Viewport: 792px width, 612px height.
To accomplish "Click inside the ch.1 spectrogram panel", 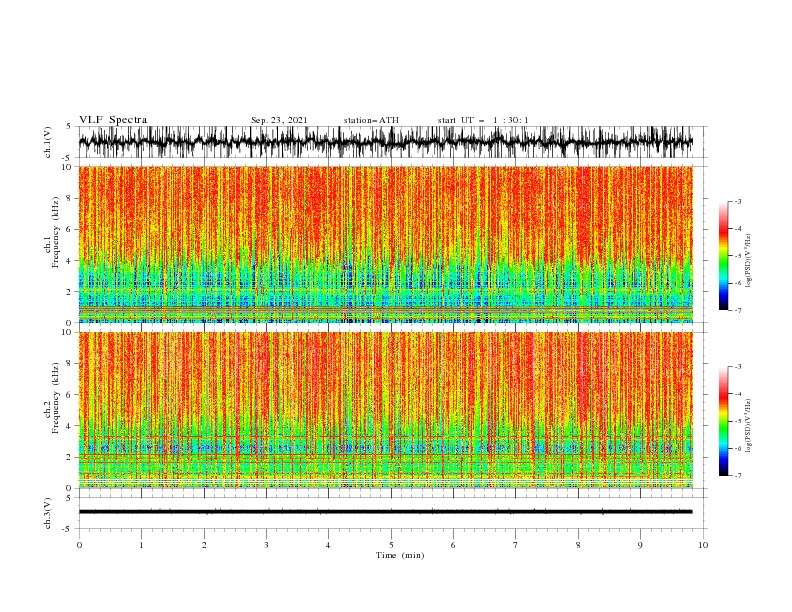I will 385,244.
